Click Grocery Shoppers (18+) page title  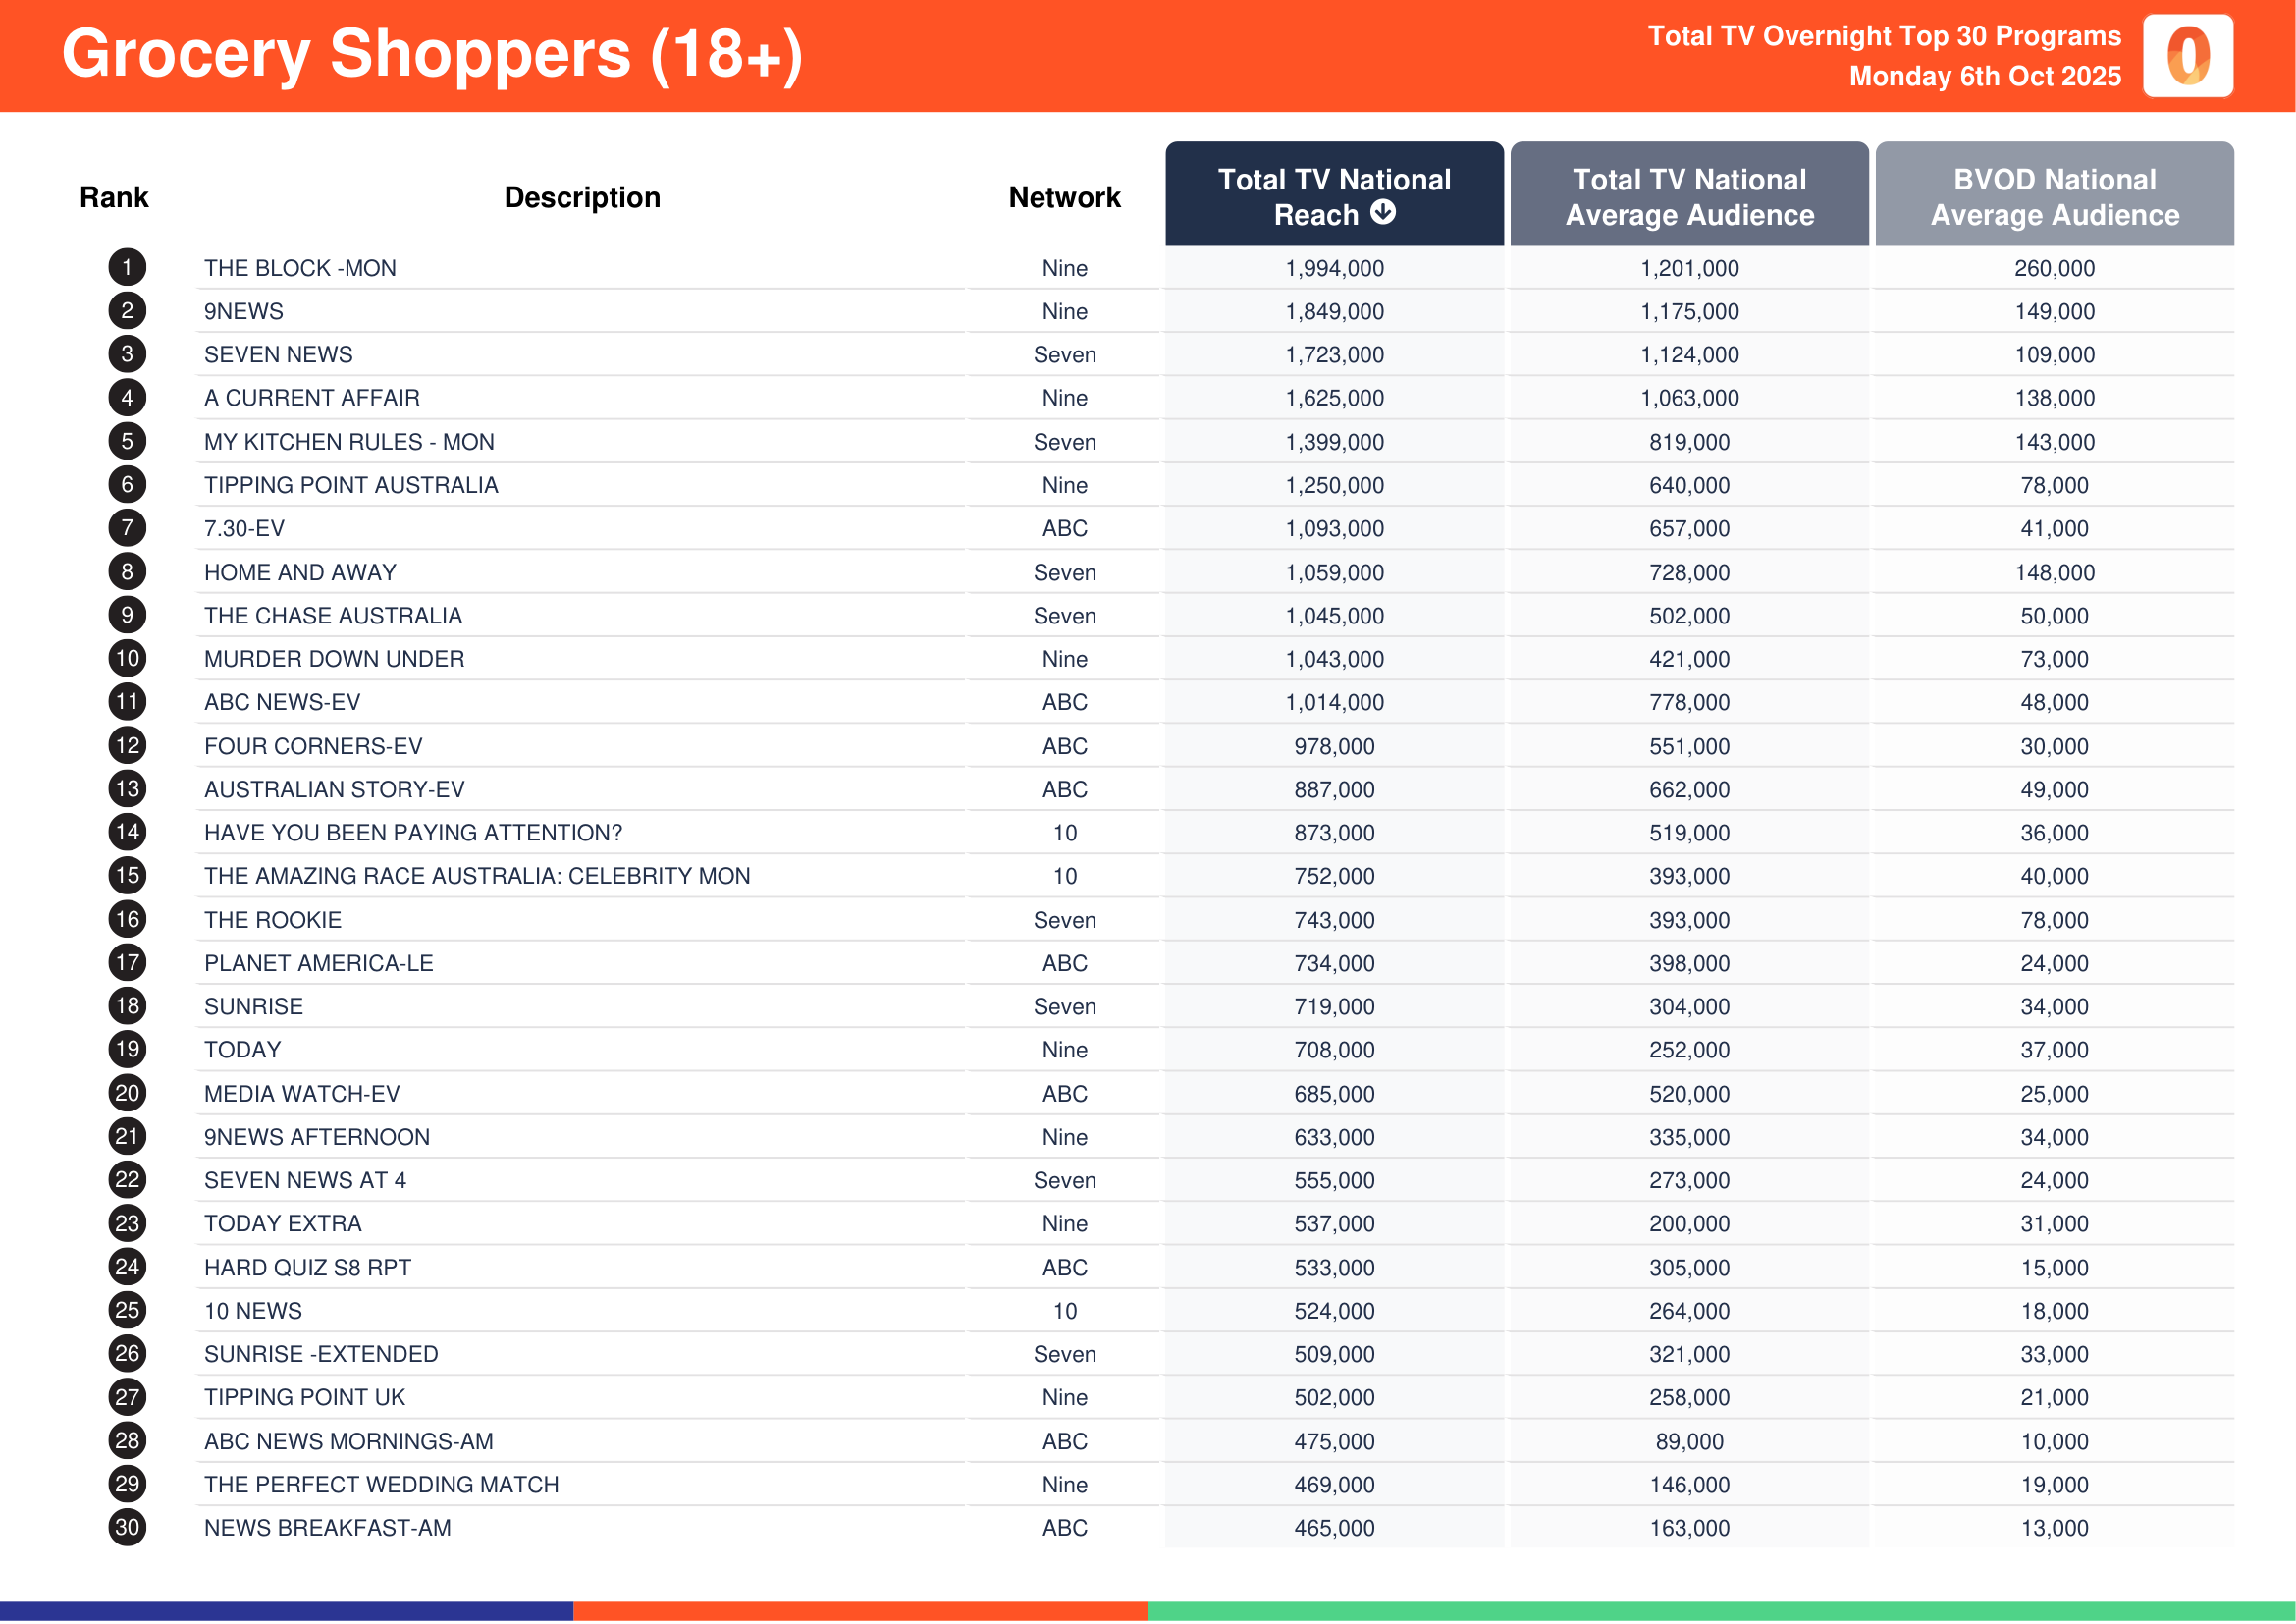(432, 54)
